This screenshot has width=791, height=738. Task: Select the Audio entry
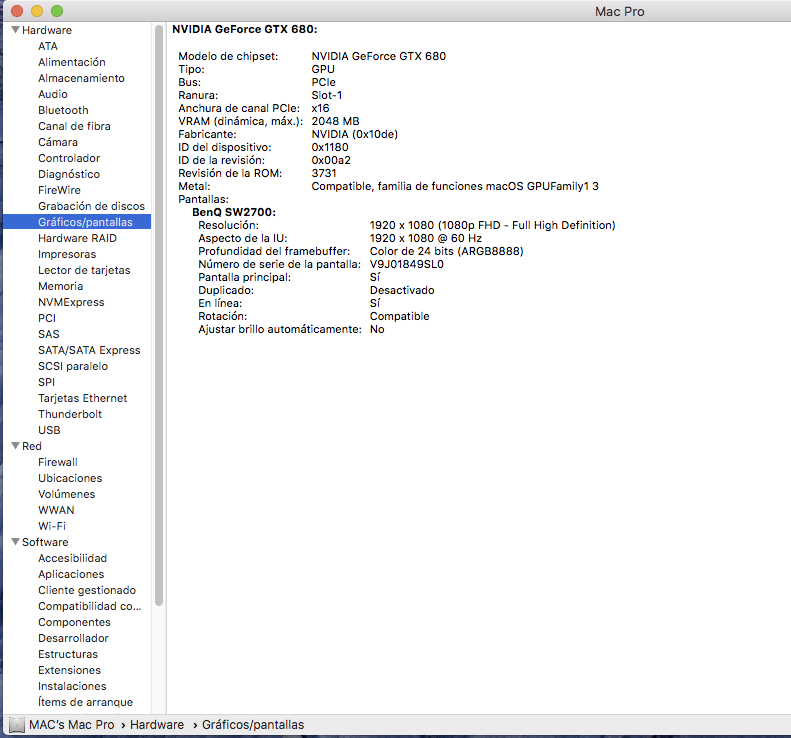(52, 94)
